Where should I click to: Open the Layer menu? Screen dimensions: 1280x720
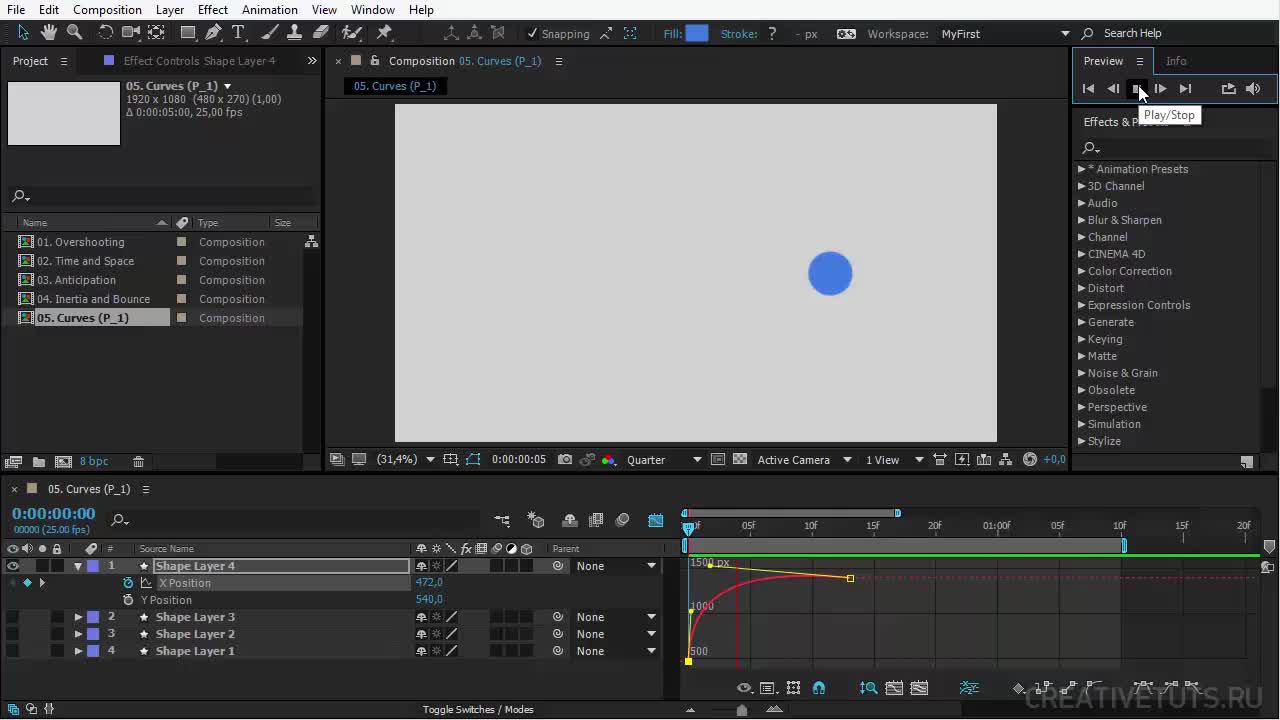pyautogui.click(x=169, y=9)
